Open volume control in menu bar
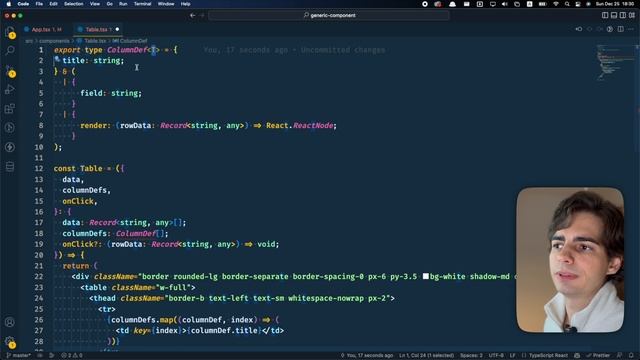The height and width of the screenshot is (360, 640). pos(504,4)
